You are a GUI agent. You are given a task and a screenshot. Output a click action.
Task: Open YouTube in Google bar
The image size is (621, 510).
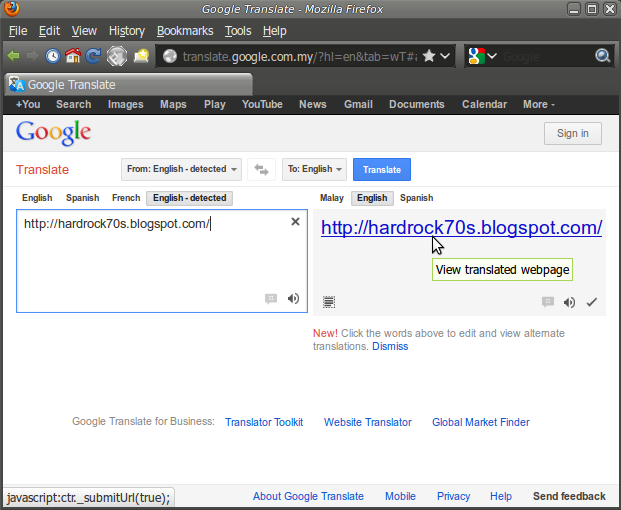click(x=262, y=104)
